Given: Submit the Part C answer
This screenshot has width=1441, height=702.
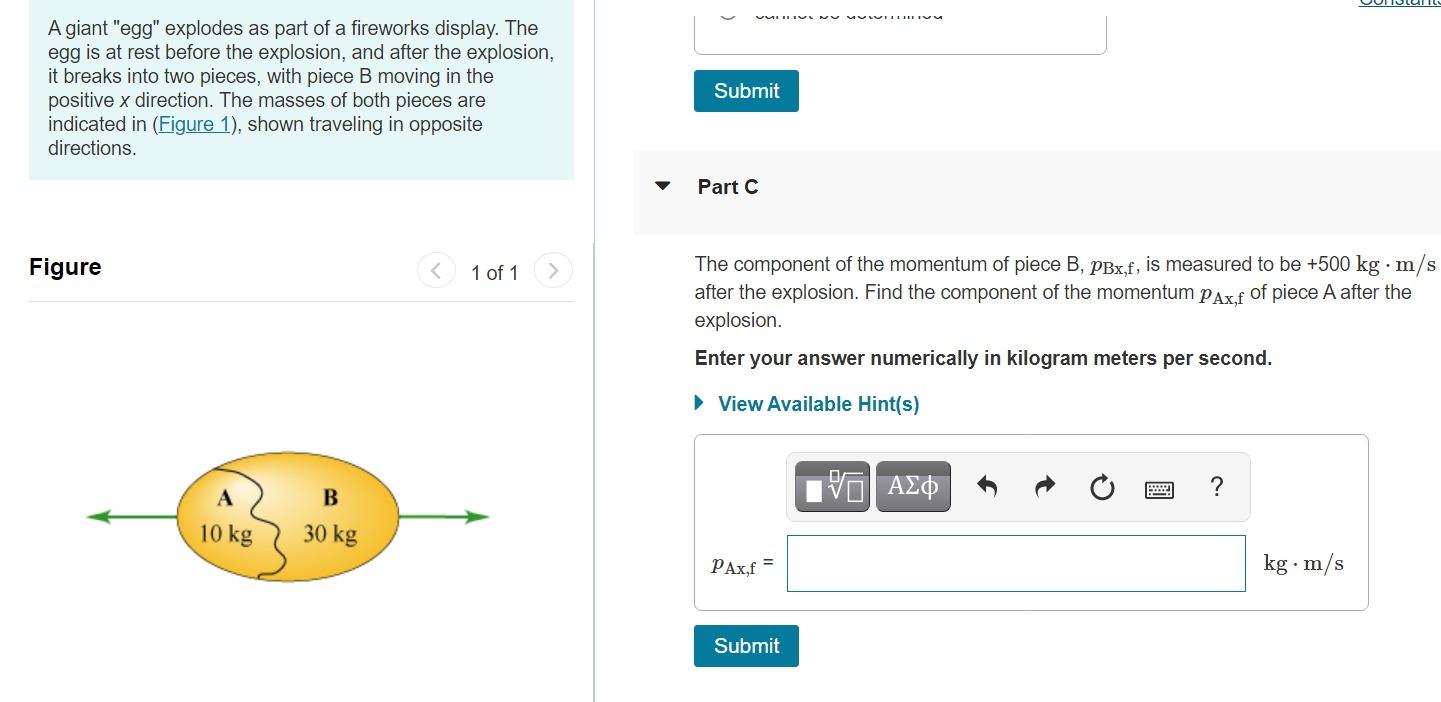Looking at the screenshot, I should click(745, 645).
